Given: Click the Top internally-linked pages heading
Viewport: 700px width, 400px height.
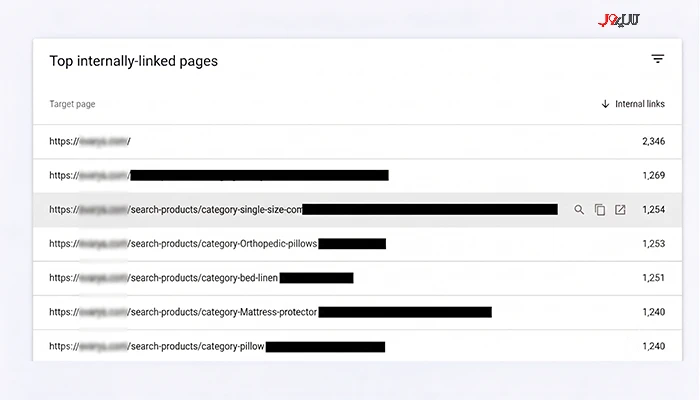Looking at the screenshot, I should click(x=133, y=61).
